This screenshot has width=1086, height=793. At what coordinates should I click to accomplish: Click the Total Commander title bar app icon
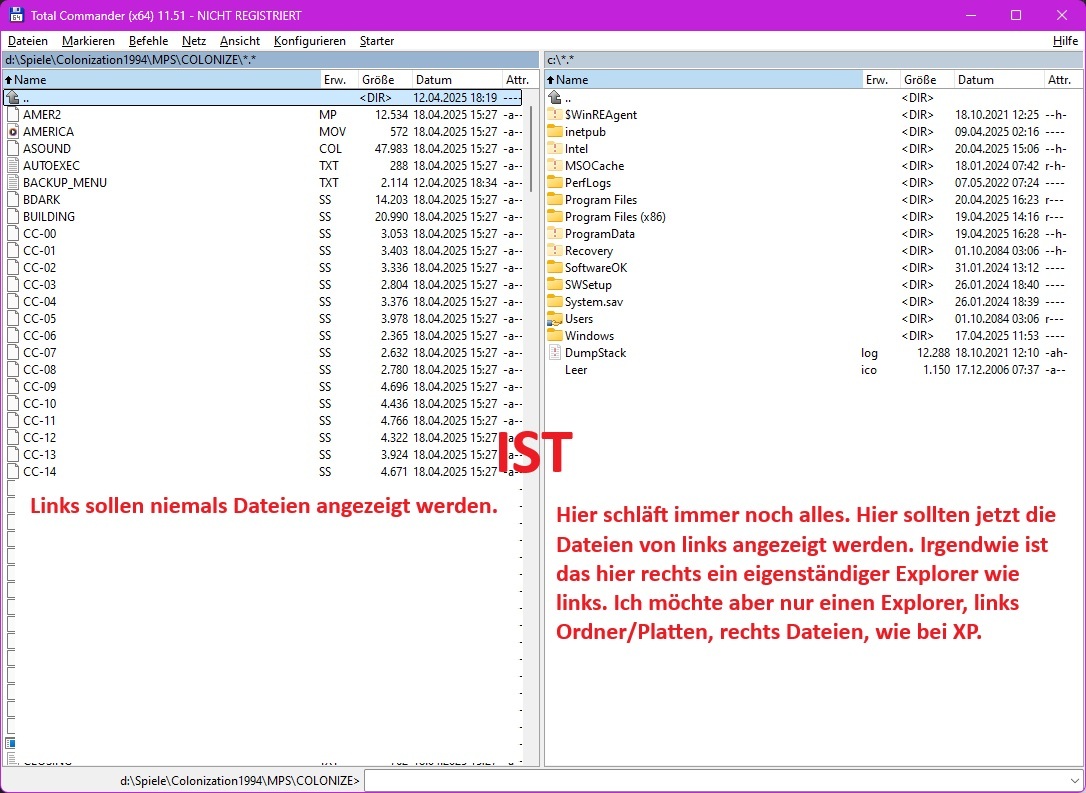tap(15, 15)
